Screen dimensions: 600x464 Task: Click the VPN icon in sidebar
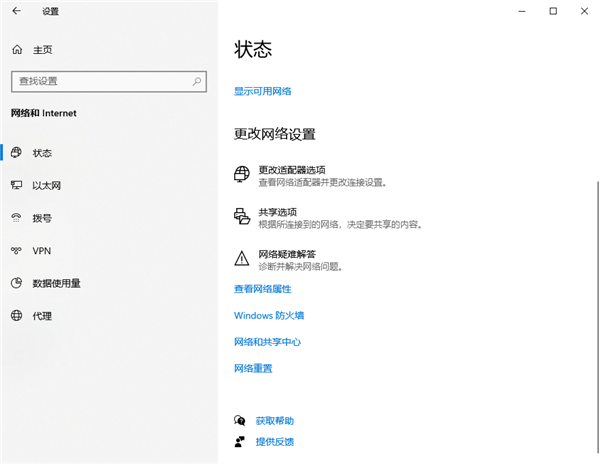(16, 251)
